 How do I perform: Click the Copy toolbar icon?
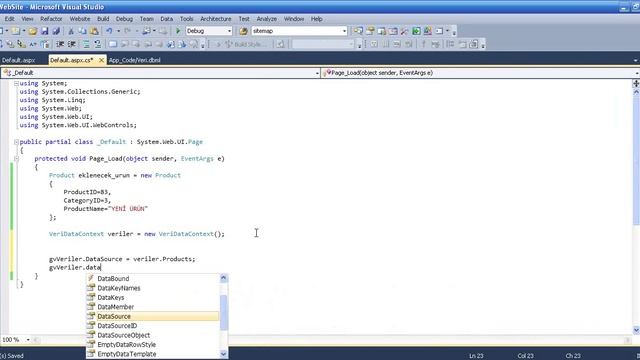[x=82, y=31]
